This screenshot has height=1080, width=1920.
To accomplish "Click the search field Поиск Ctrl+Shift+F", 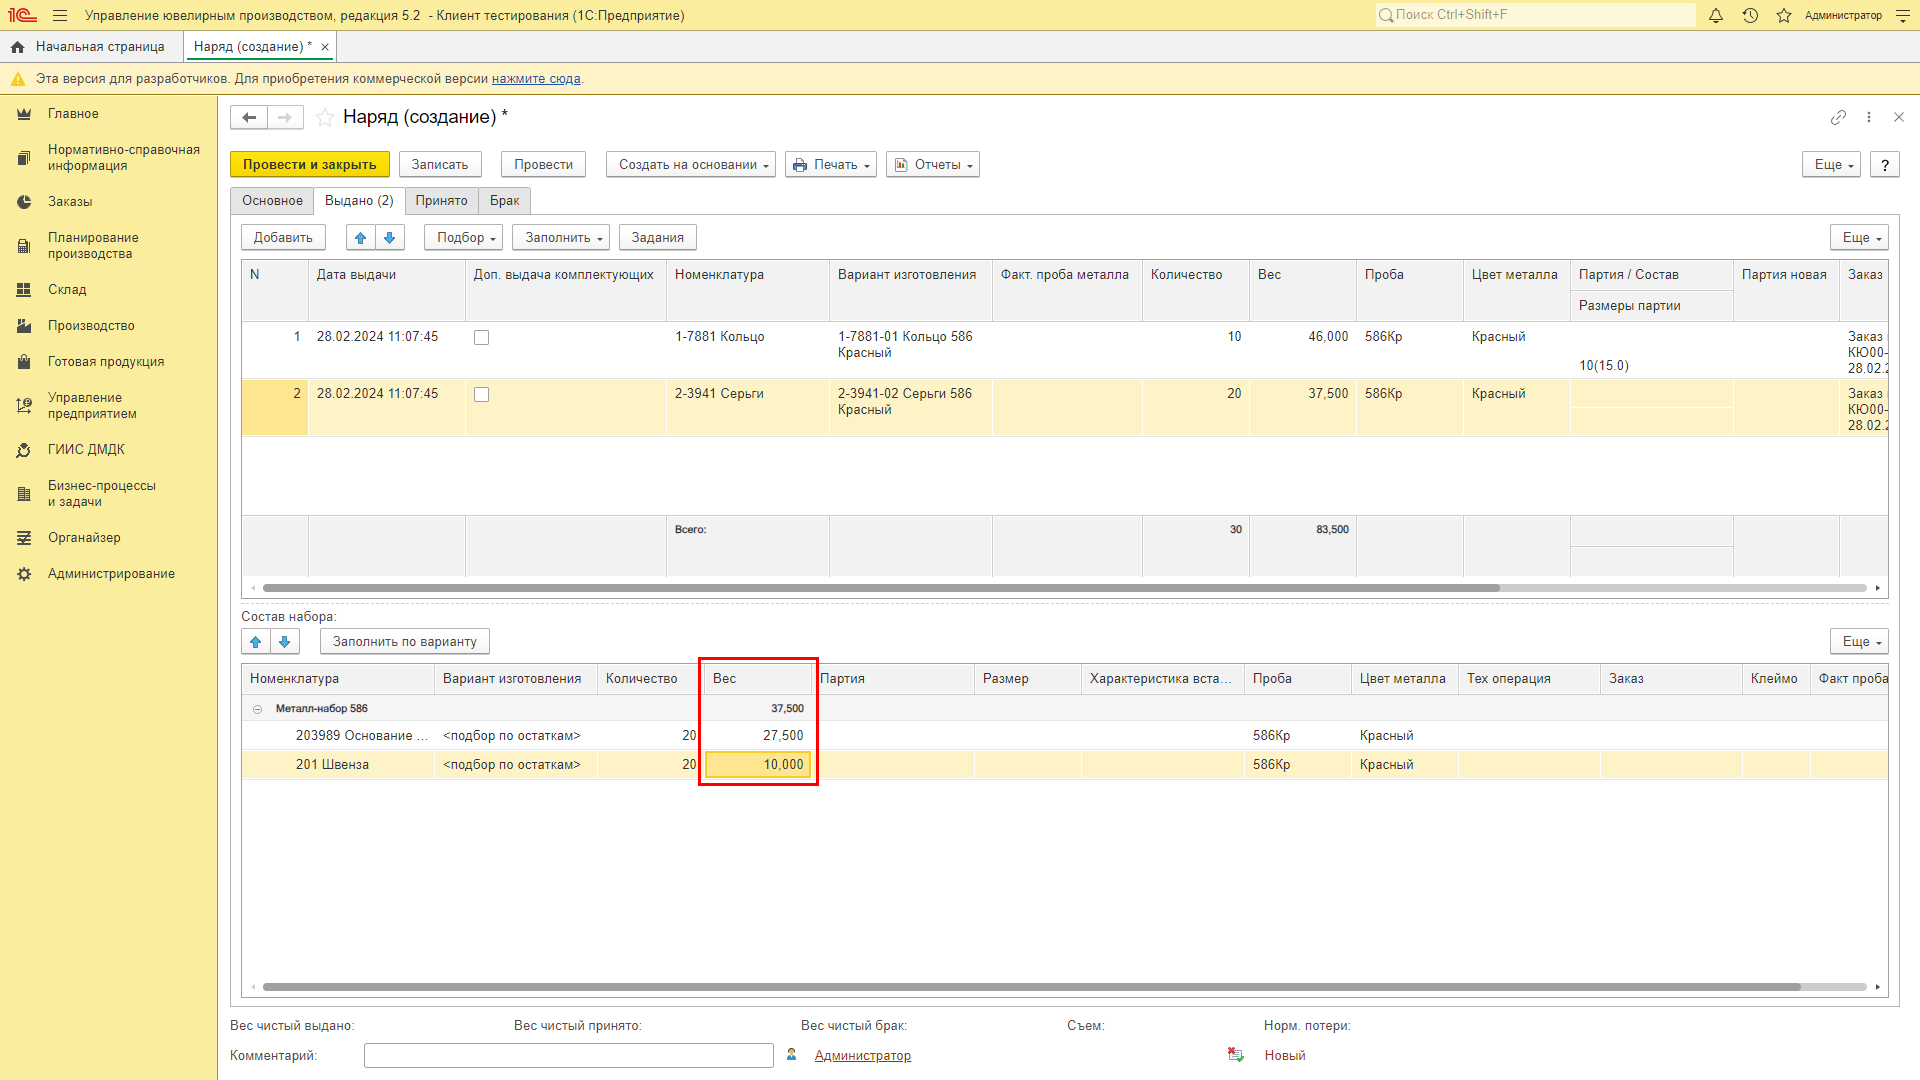I will pyautogui.click(x=1535, y=15).
